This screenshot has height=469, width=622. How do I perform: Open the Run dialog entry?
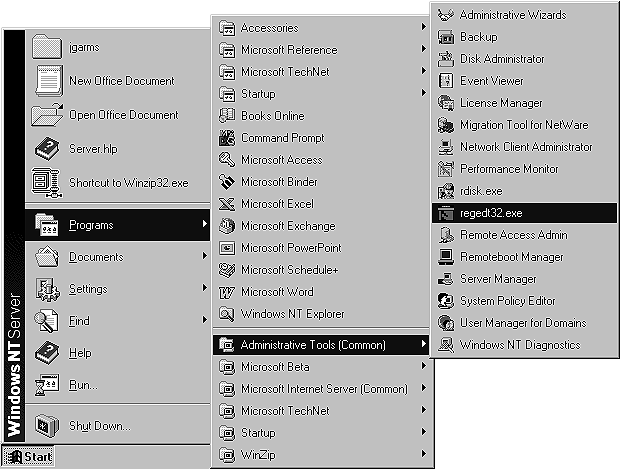pyautogui.click(x=82, y=385)
